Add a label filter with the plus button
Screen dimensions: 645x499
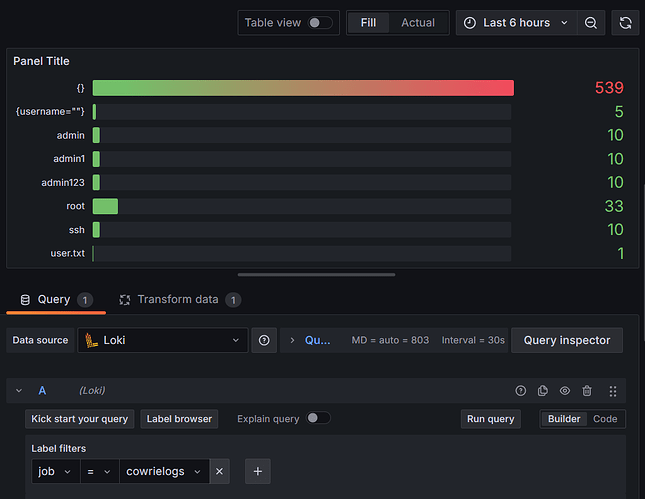click(x=258, y=471)
